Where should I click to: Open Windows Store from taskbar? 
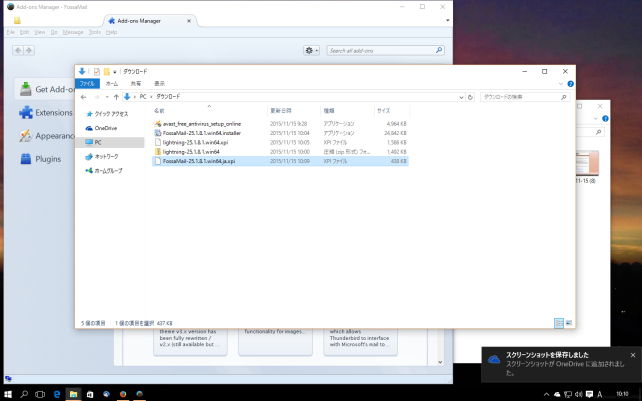(x=90, y=394)
